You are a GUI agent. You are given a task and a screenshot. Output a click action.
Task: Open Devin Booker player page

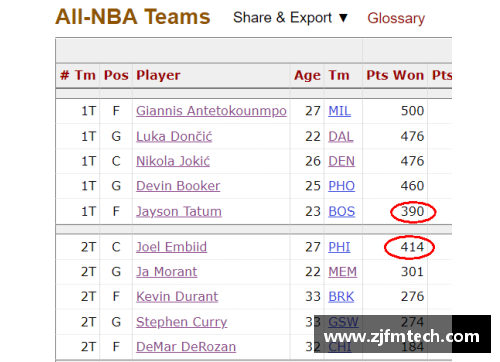pyautogui.click(x=178, y=186)
